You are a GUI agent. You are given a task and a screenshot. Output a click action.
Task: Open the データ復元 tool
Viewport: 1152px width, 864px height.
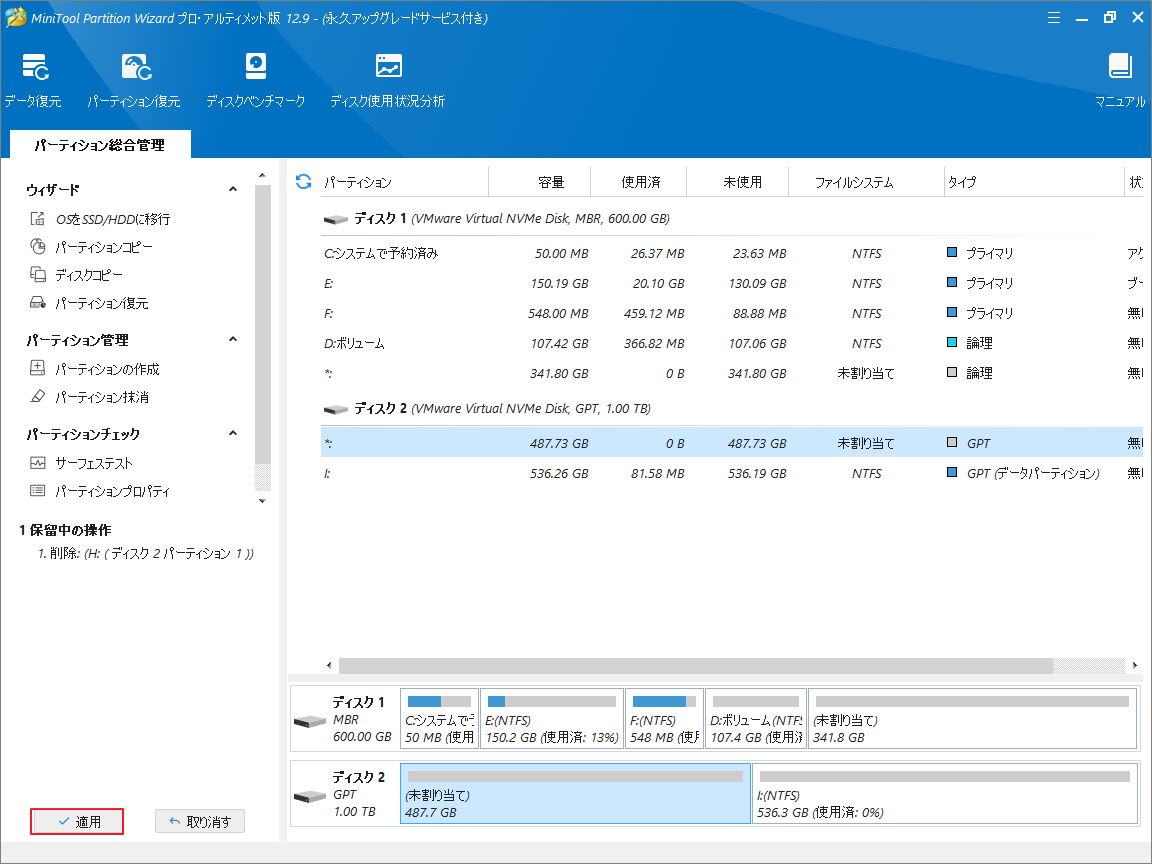34,80
